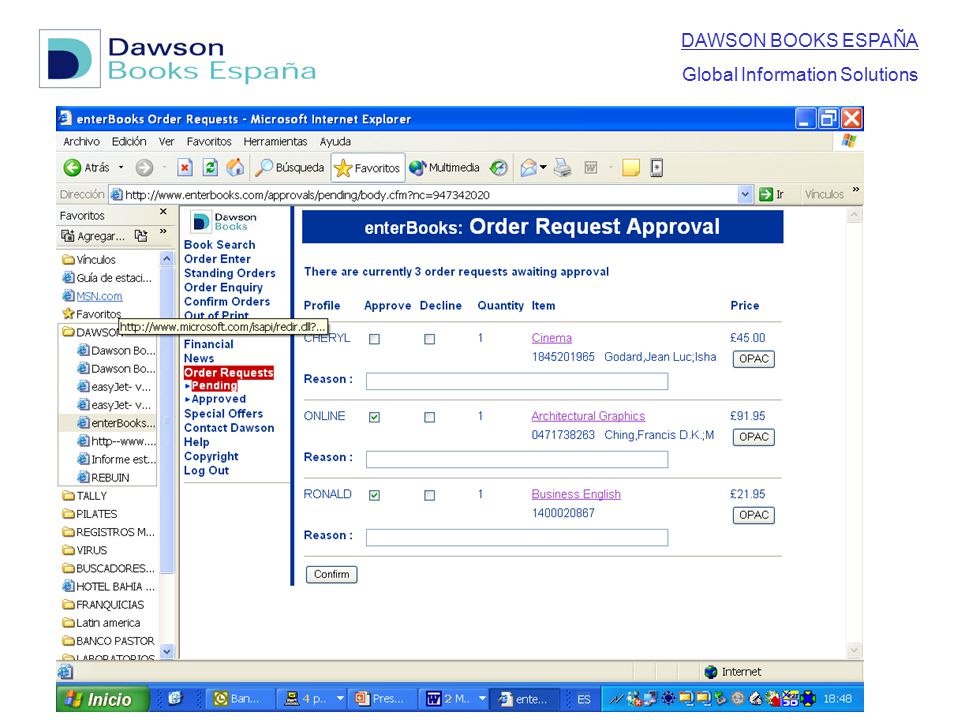The width and height of the screenshot is (960, 720).
Task: Click the address bar URL field
Action: (423, 195)
